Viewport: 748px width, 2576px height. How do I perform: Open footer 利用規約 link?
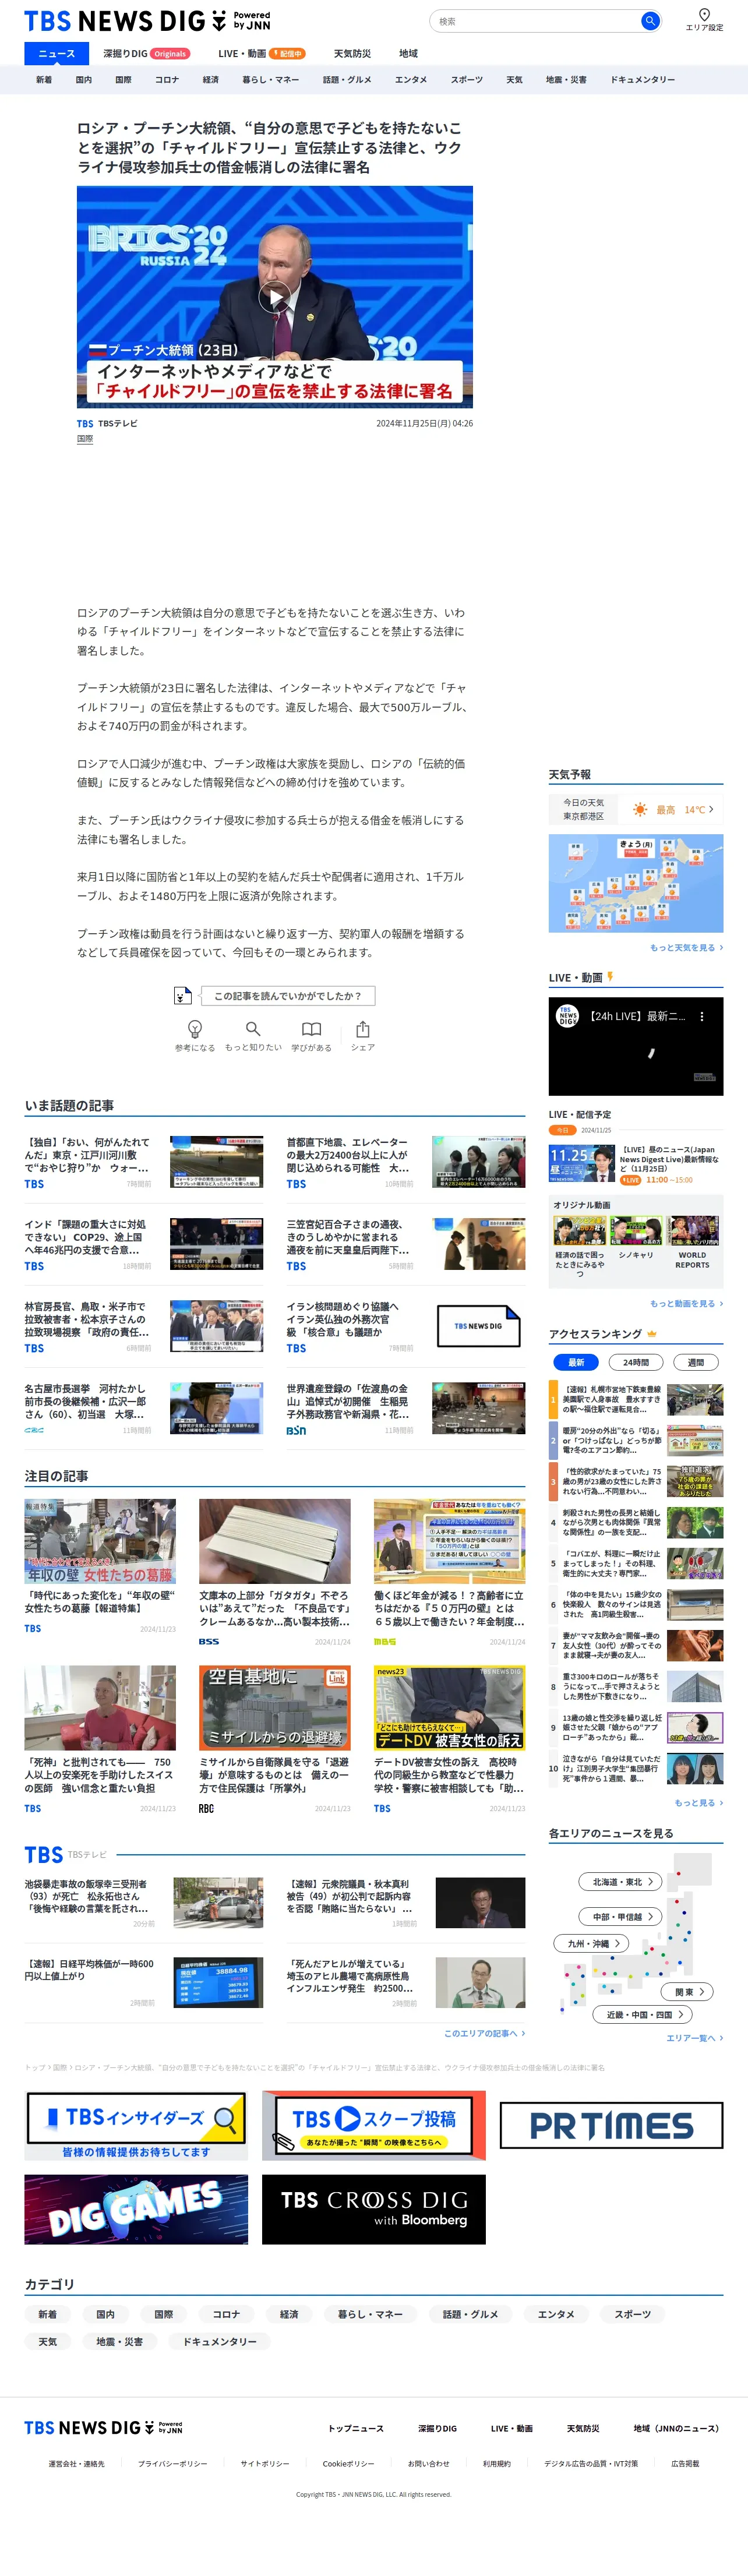[497, 2464]
